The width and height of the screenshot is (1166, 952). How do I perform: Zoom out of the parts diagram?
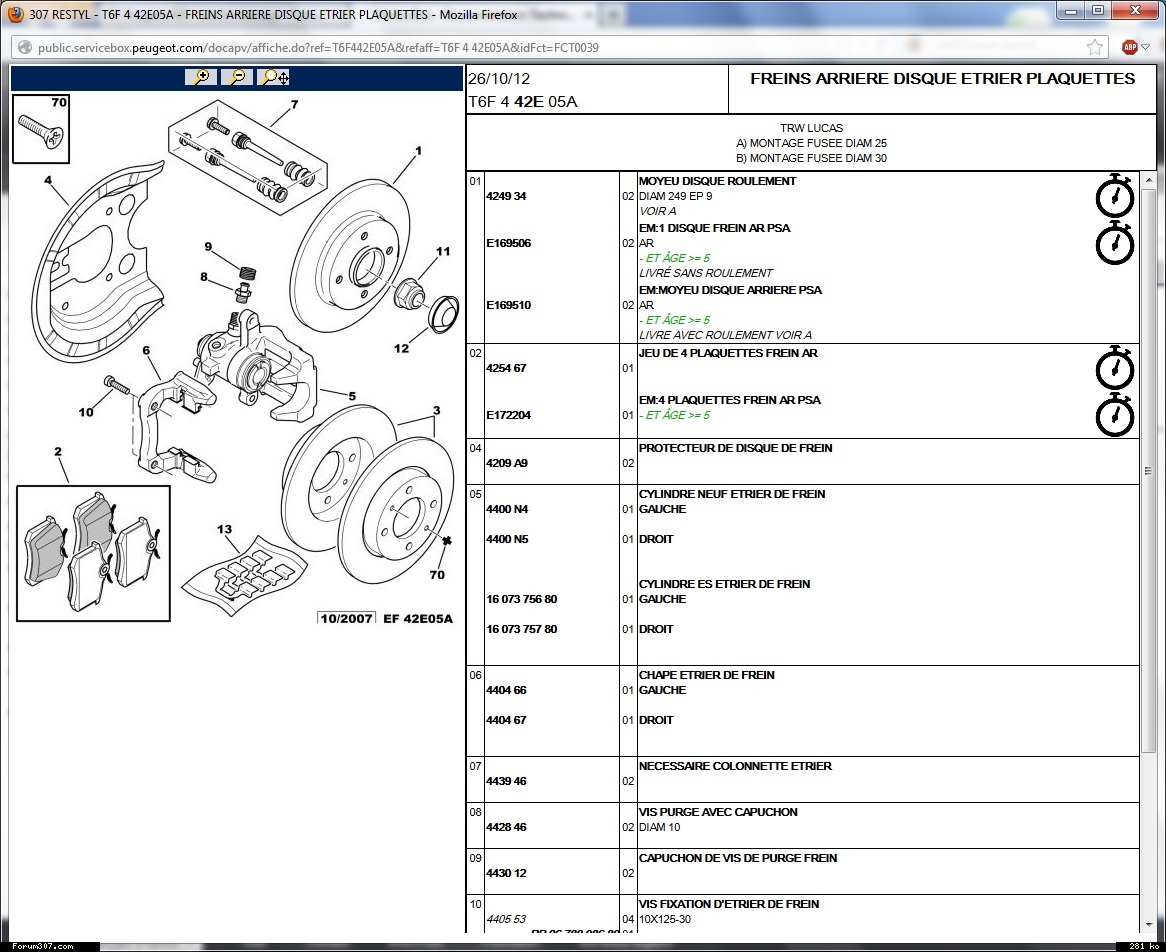(x=237, y=77)
